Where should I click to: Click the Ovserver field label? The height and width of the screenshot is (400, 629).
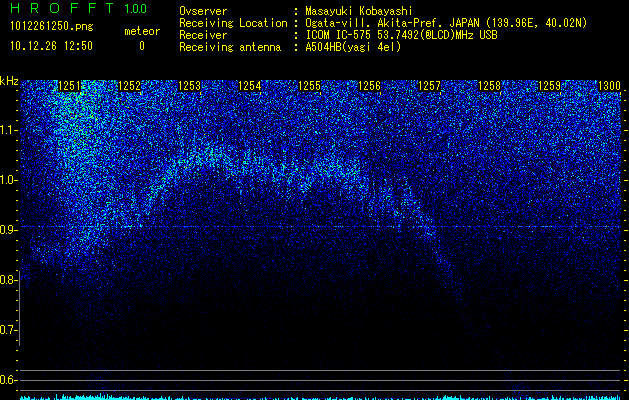203,11
